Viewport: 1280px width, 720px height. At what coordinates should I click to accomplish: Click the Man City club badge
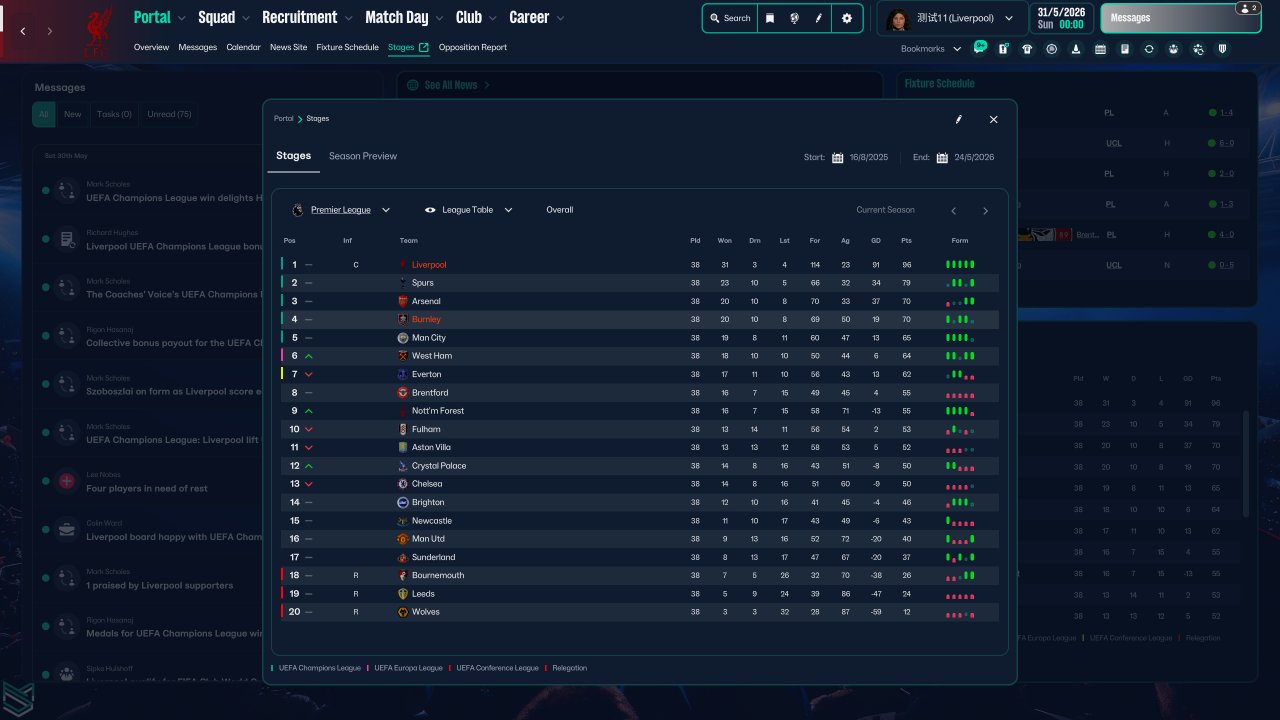403,338
